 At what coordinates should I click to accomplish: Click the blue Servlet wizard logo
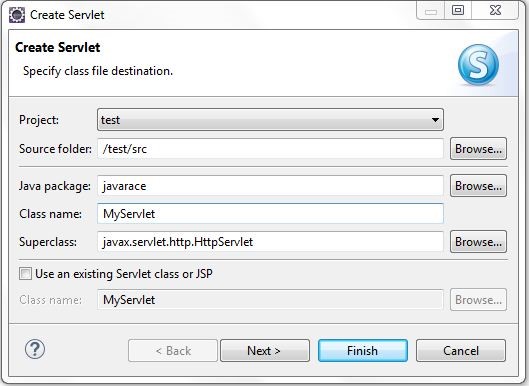478,65
